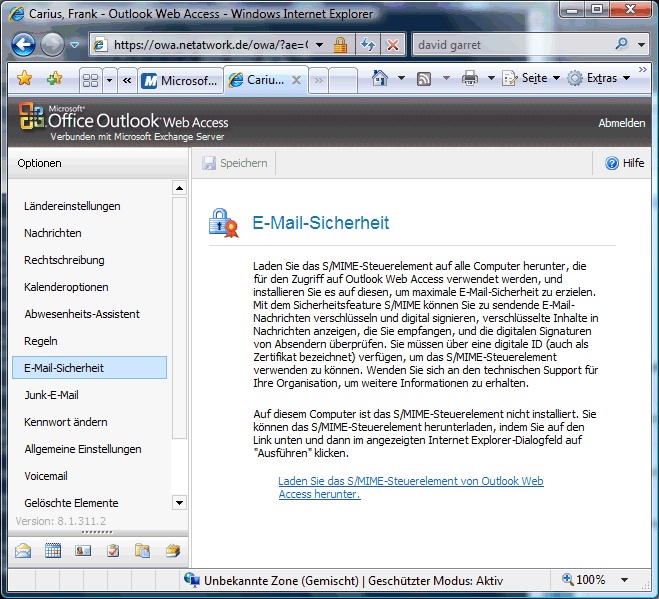
Task: Open Allgemeine Einstellungen
Action: point(83,449)
